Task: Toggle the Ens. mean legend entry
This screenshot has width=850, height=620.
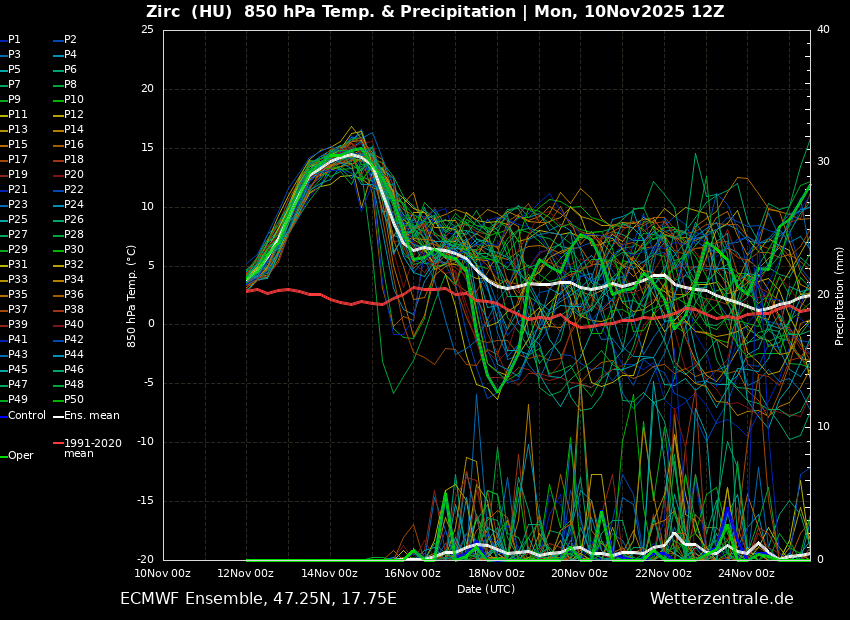Action: [91, 416]
